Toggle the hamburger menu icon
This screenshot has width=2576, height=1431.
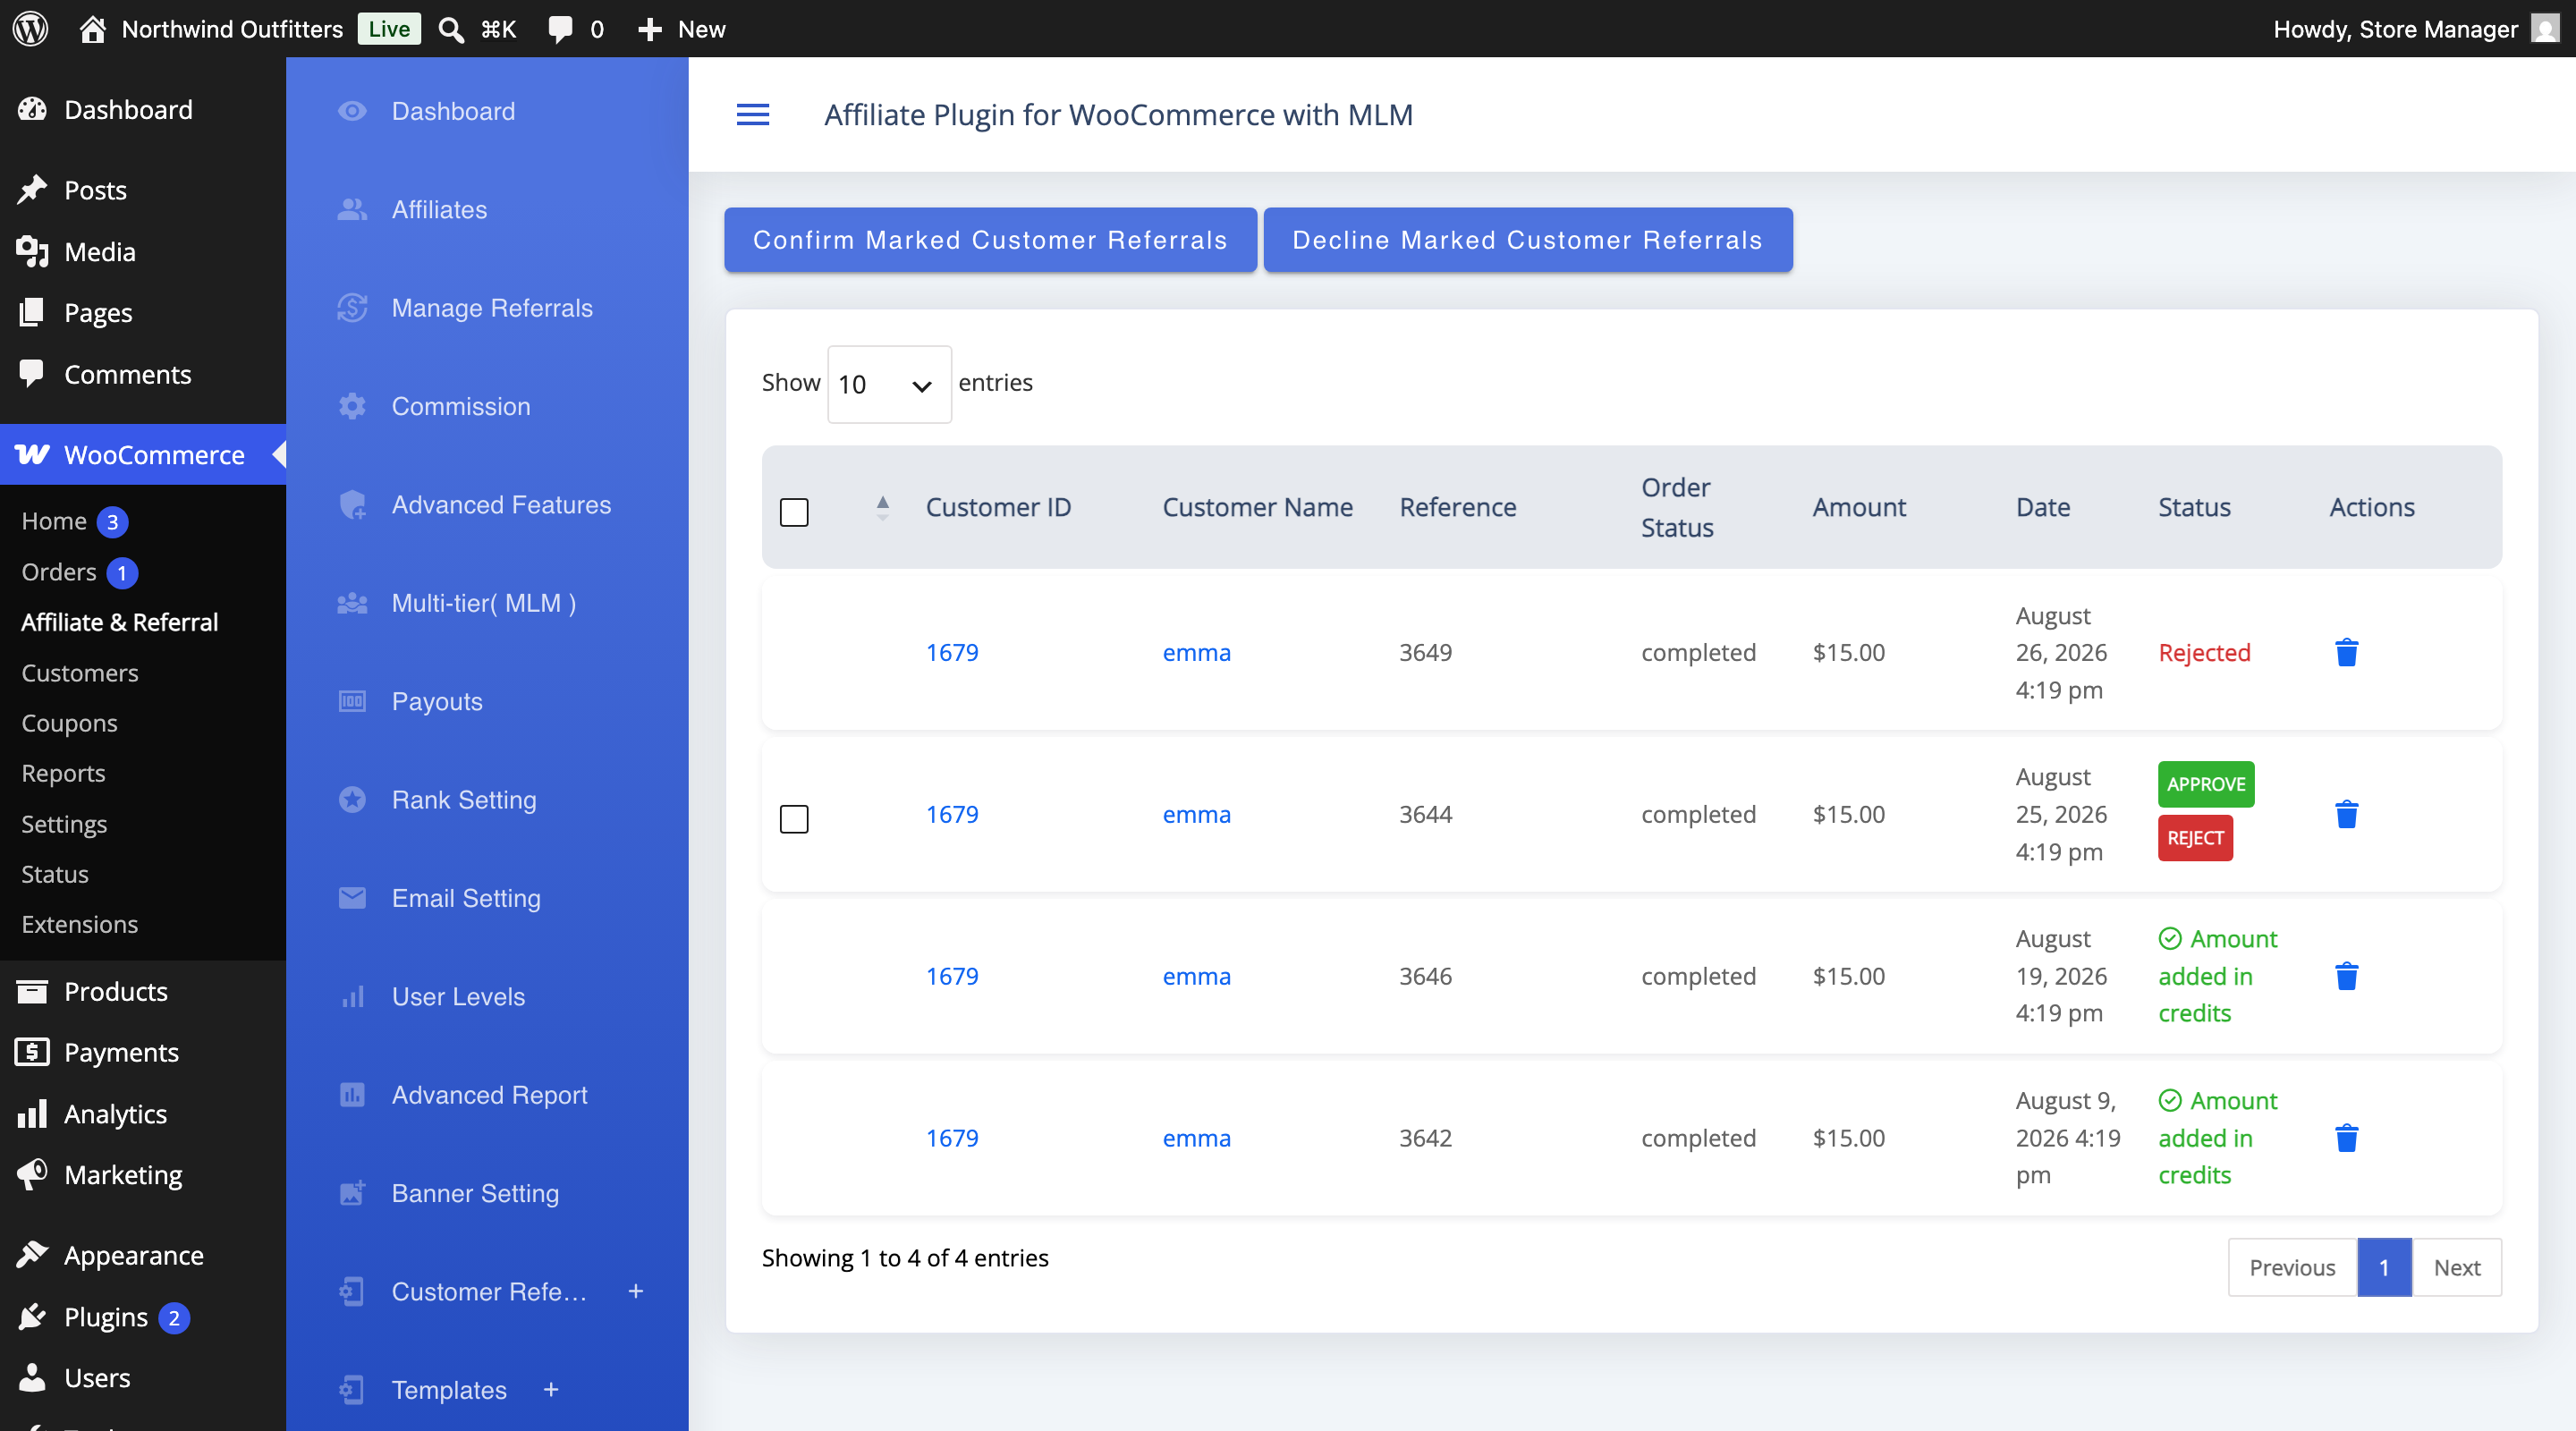pos(753,115)
